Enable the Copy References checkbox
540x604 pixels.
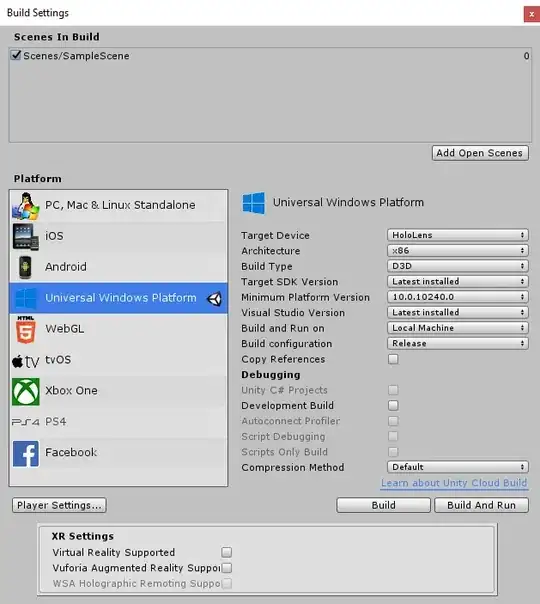[x=393, y=359]
